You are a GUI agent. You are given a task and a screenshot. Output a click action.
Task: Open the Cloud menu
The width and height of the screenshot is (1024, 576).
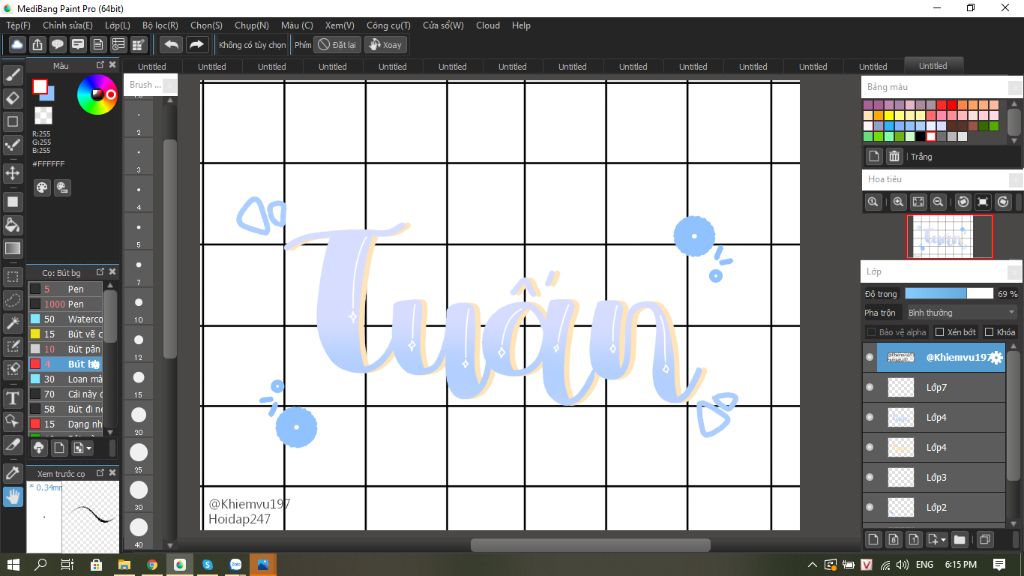click(488, 25)
